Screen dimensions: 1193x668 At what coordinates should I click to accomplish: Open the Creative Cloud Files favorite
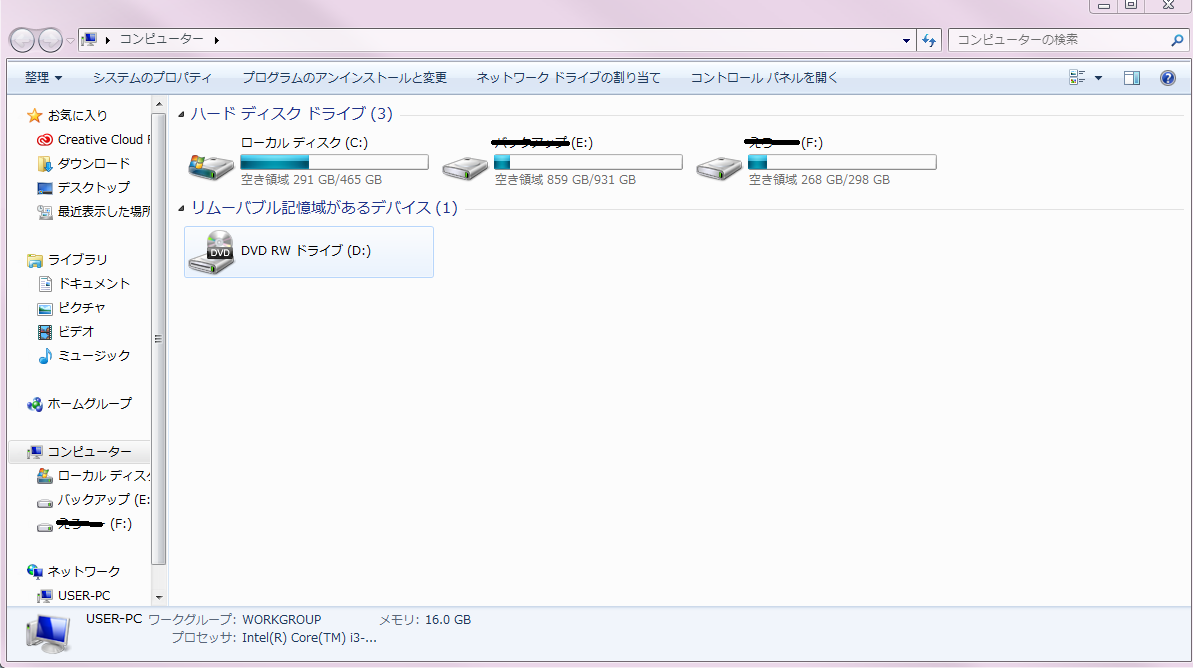click(x=94, y=140)
